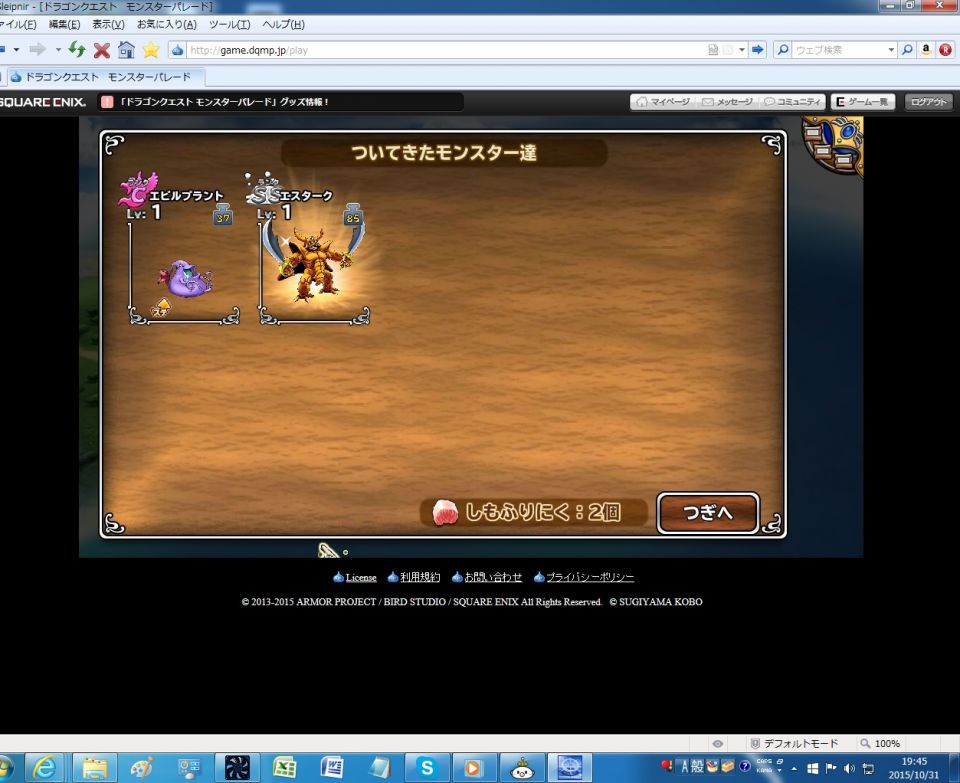This screenshot has width=960, height=783.
Task: Select the Estark monster sprite
Action: (x=313, y=262)
